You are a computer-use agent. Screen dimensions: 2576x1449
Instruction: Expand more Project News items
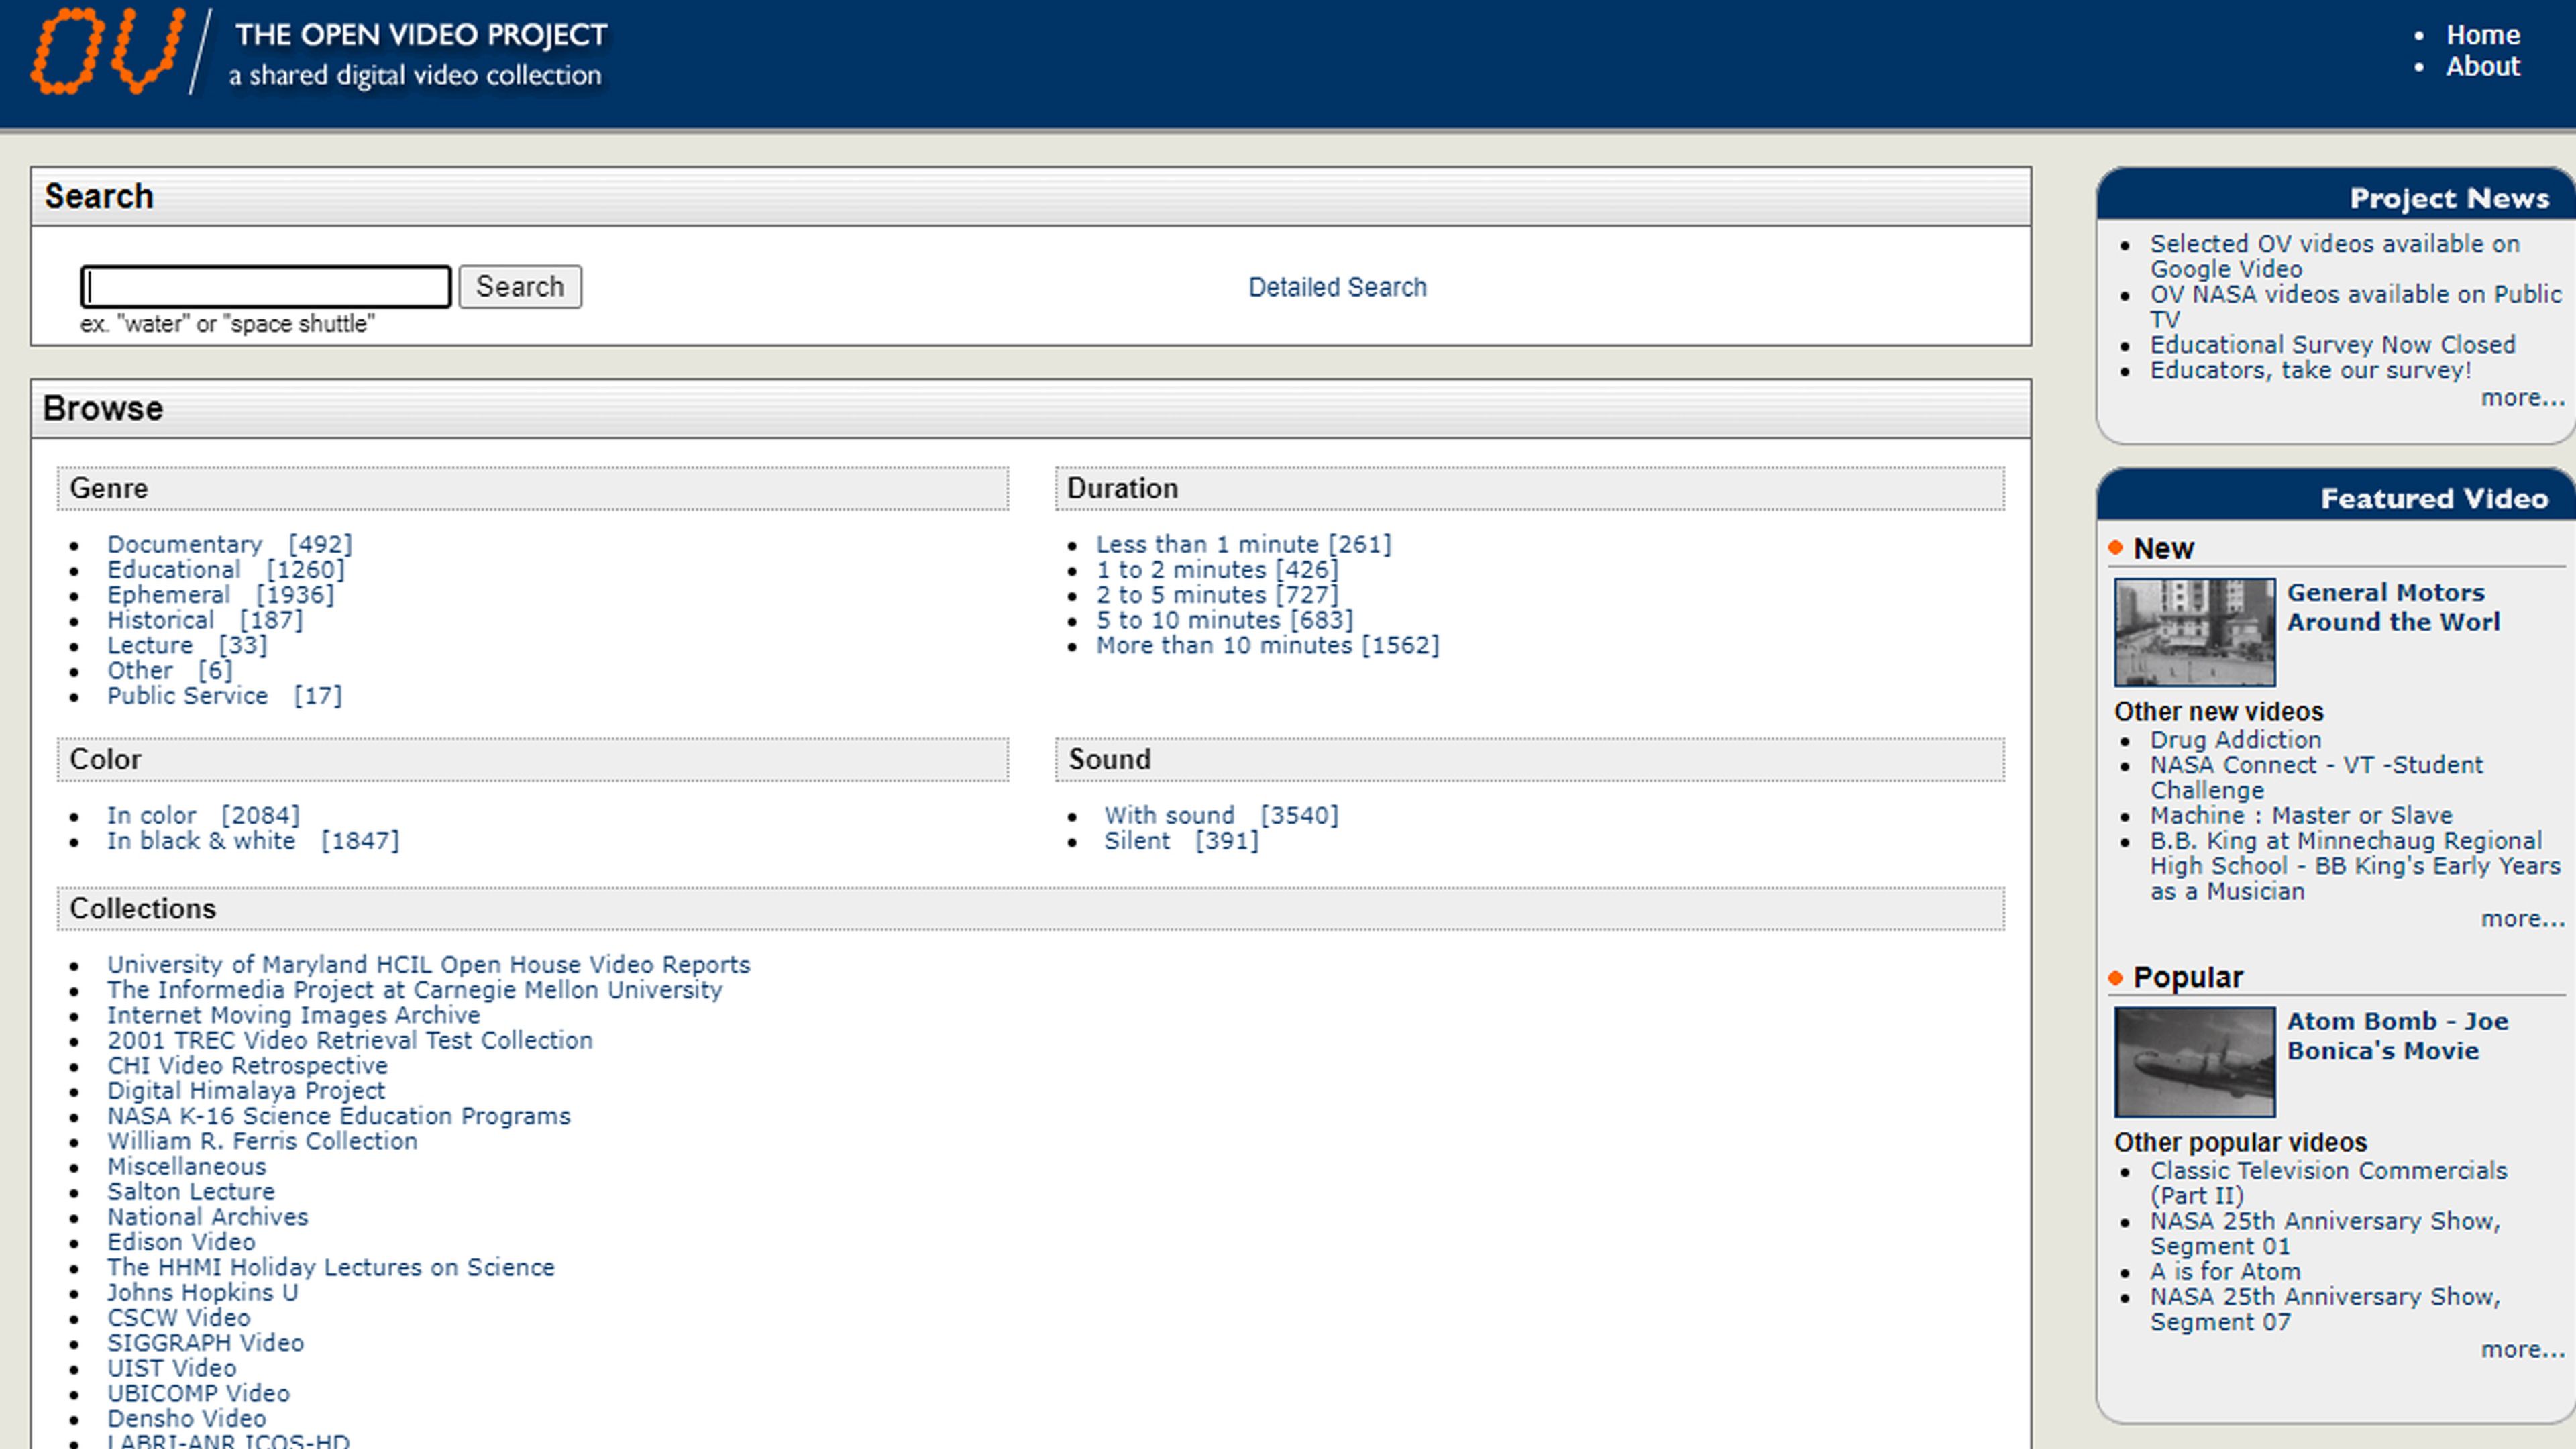(2521, 398)
